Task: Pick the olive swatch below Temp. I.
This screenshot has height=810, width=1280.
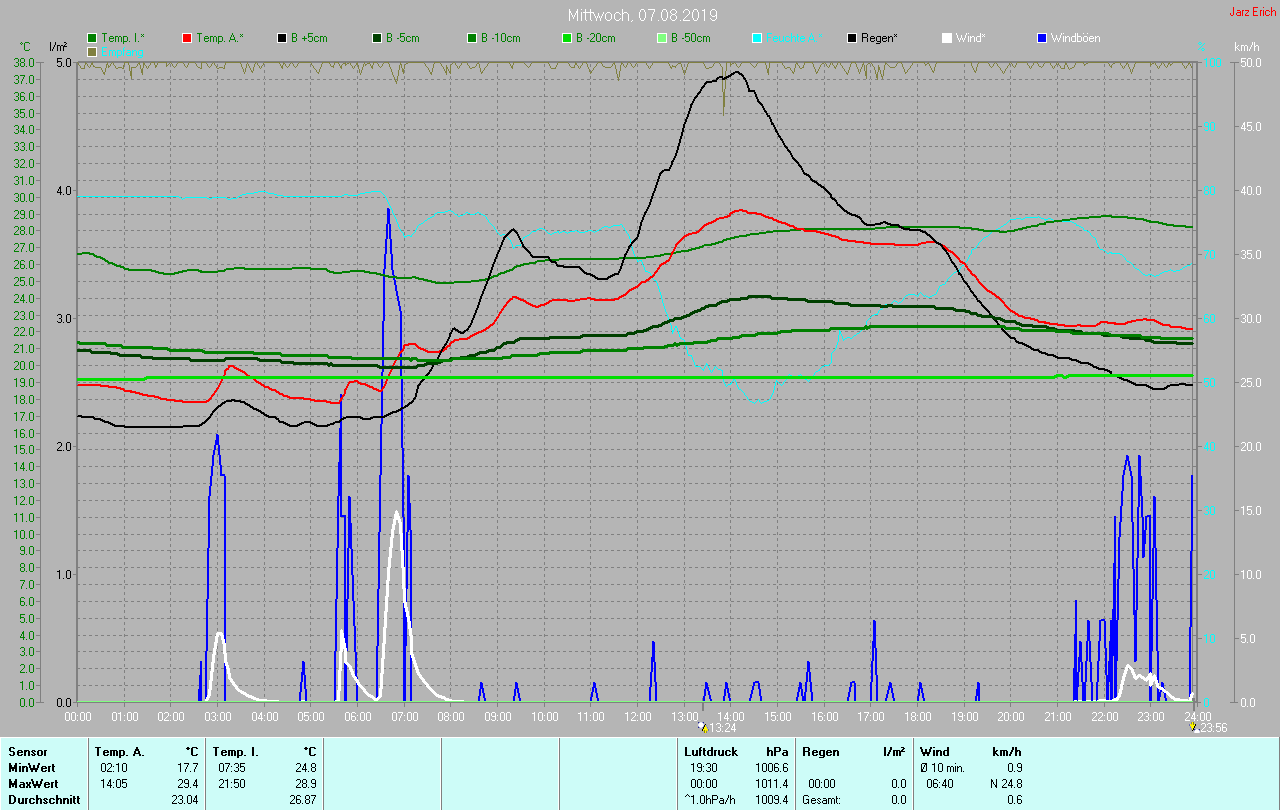Action: pyautogui.click(x=92, y=51)
